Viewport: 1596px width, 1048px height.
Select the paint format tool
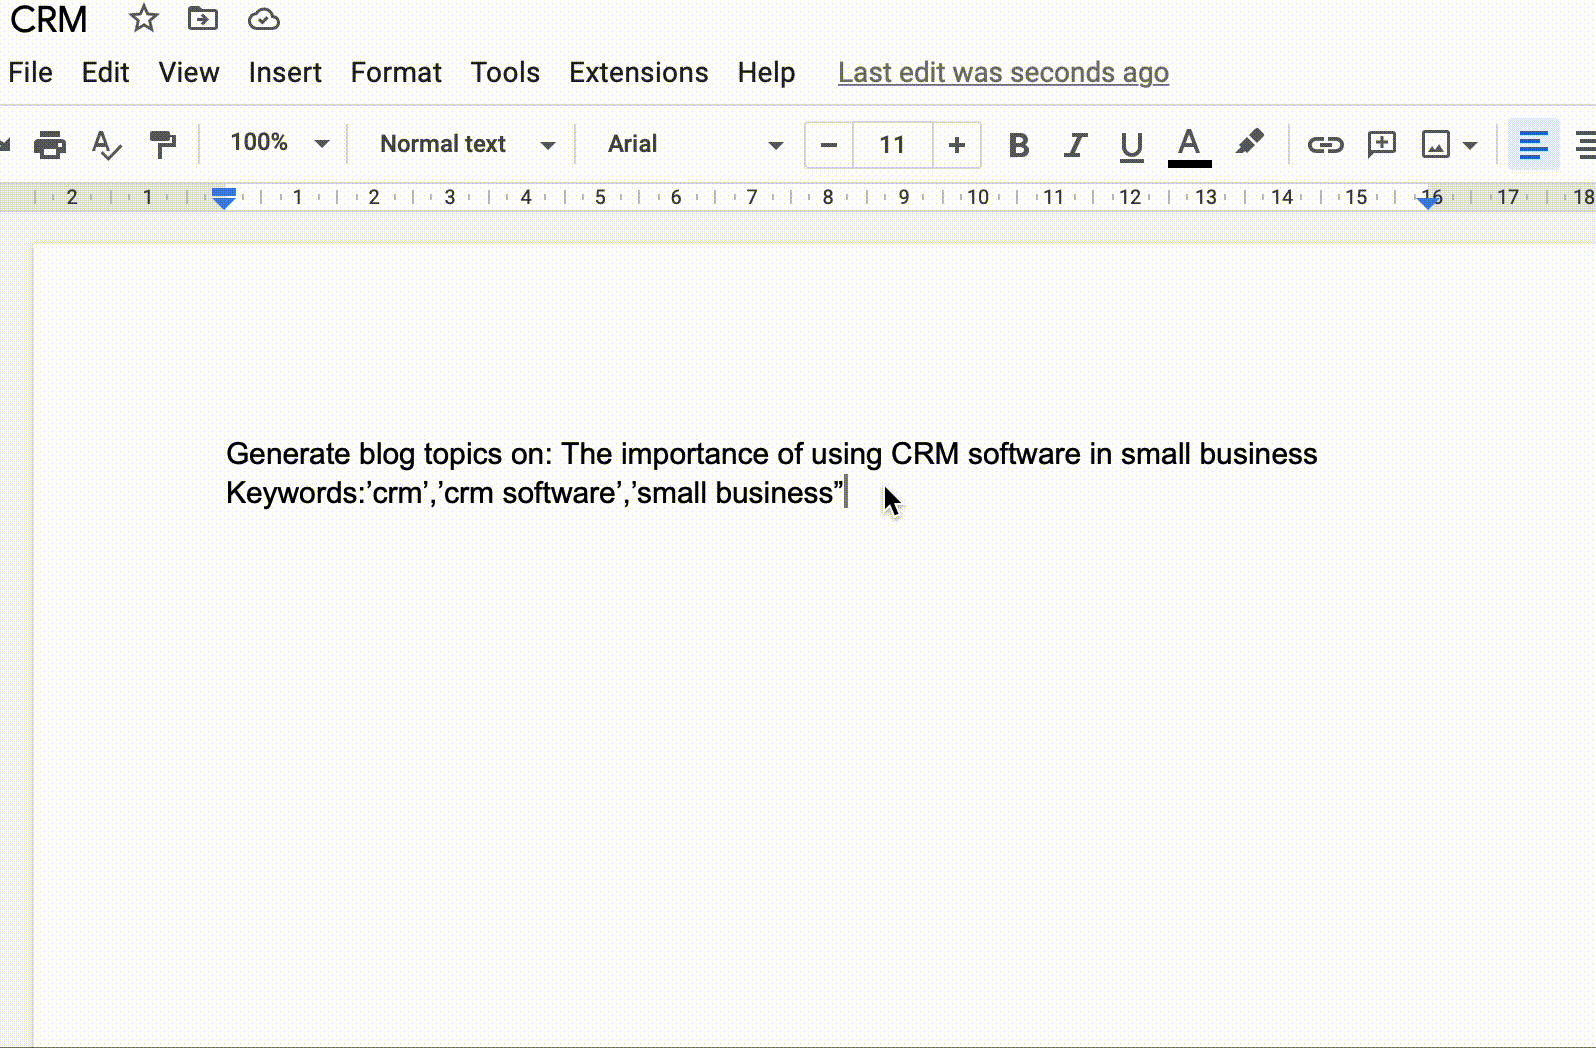[x=162, y=145]
